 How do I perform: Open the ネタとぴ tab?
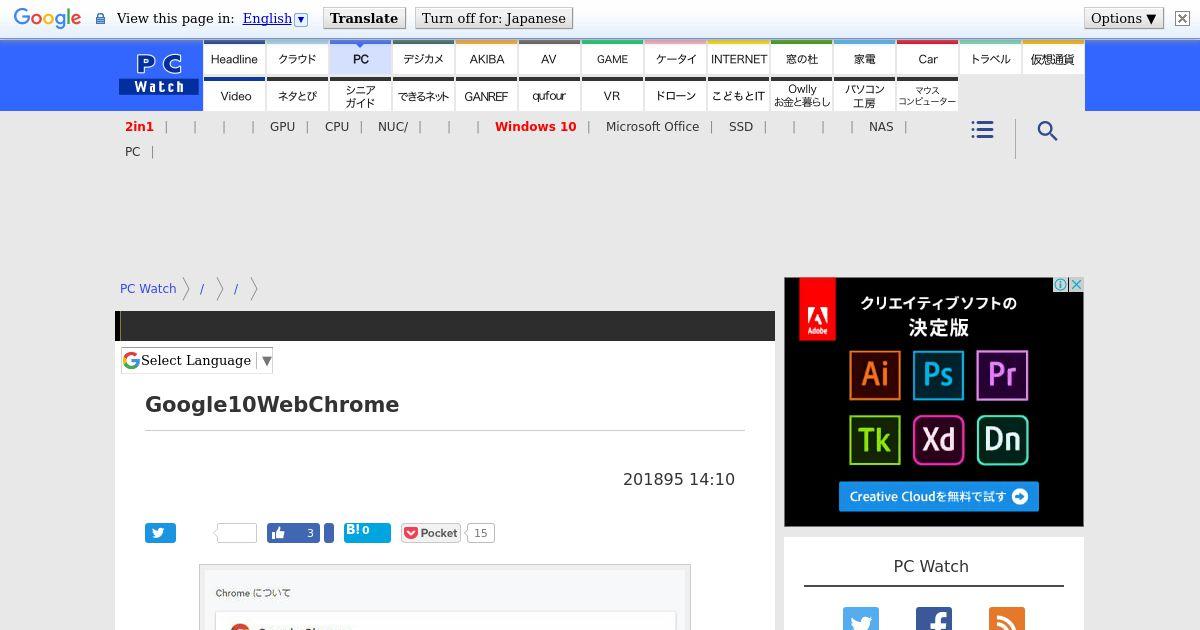point(297,95)
